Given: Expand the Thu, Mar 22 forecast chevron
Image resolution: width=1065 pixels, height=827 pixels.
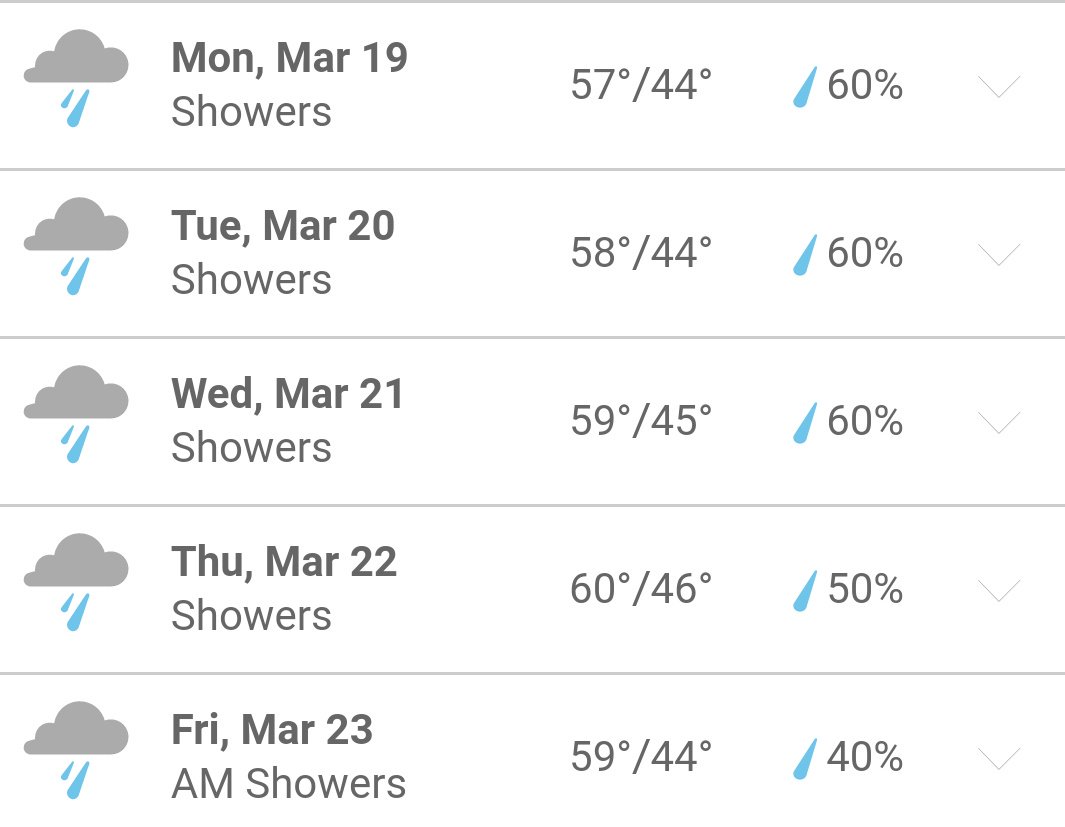Looking at the screenshot, I should [x=998, y=590].
